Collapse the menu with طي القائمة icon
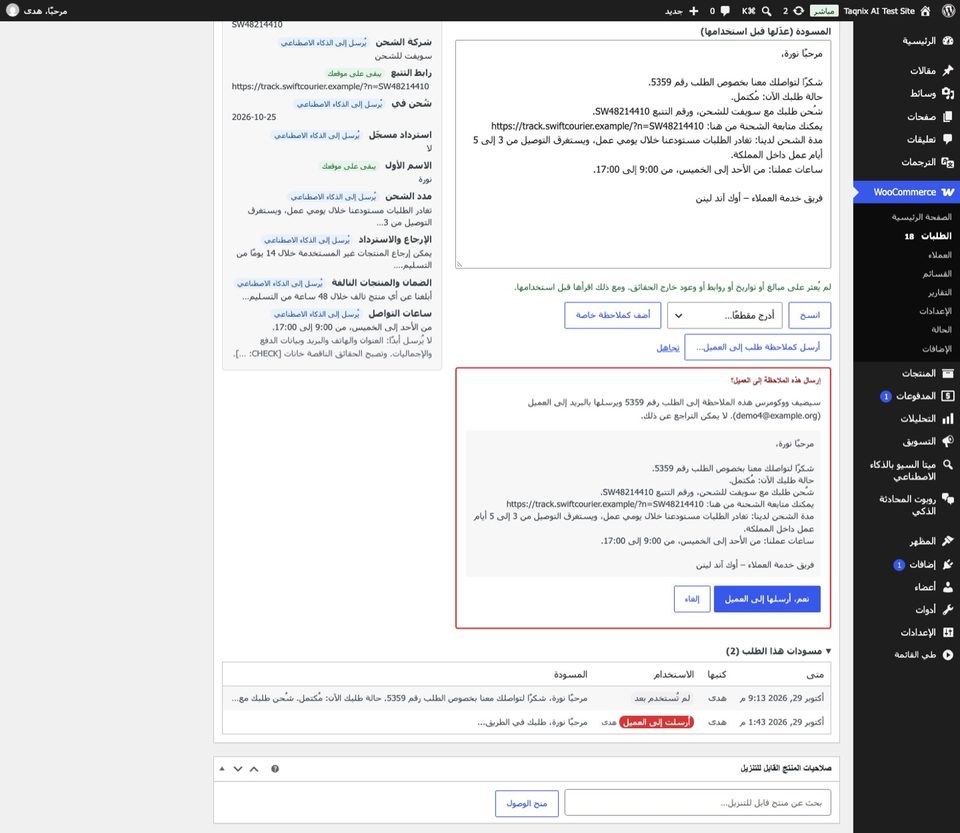Screen dimensions: 960x833 pos(948,655)
